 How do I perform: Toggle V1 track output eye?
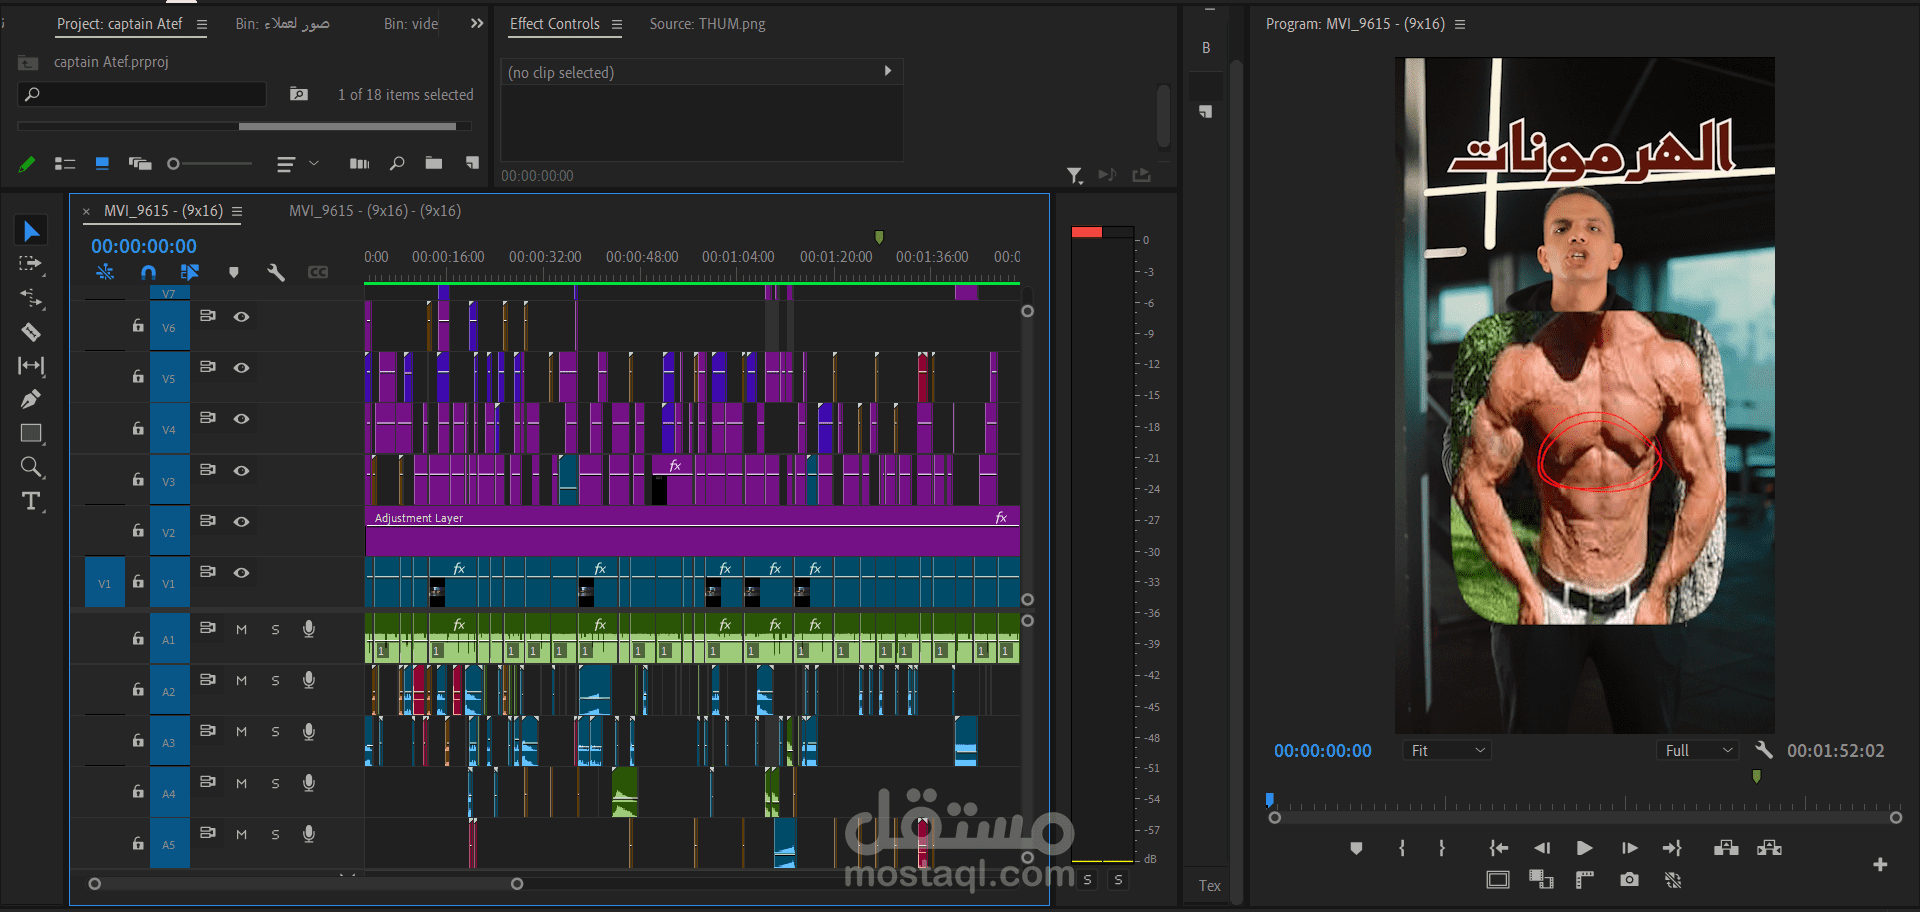pyautogui.click(x=241, y=573)
